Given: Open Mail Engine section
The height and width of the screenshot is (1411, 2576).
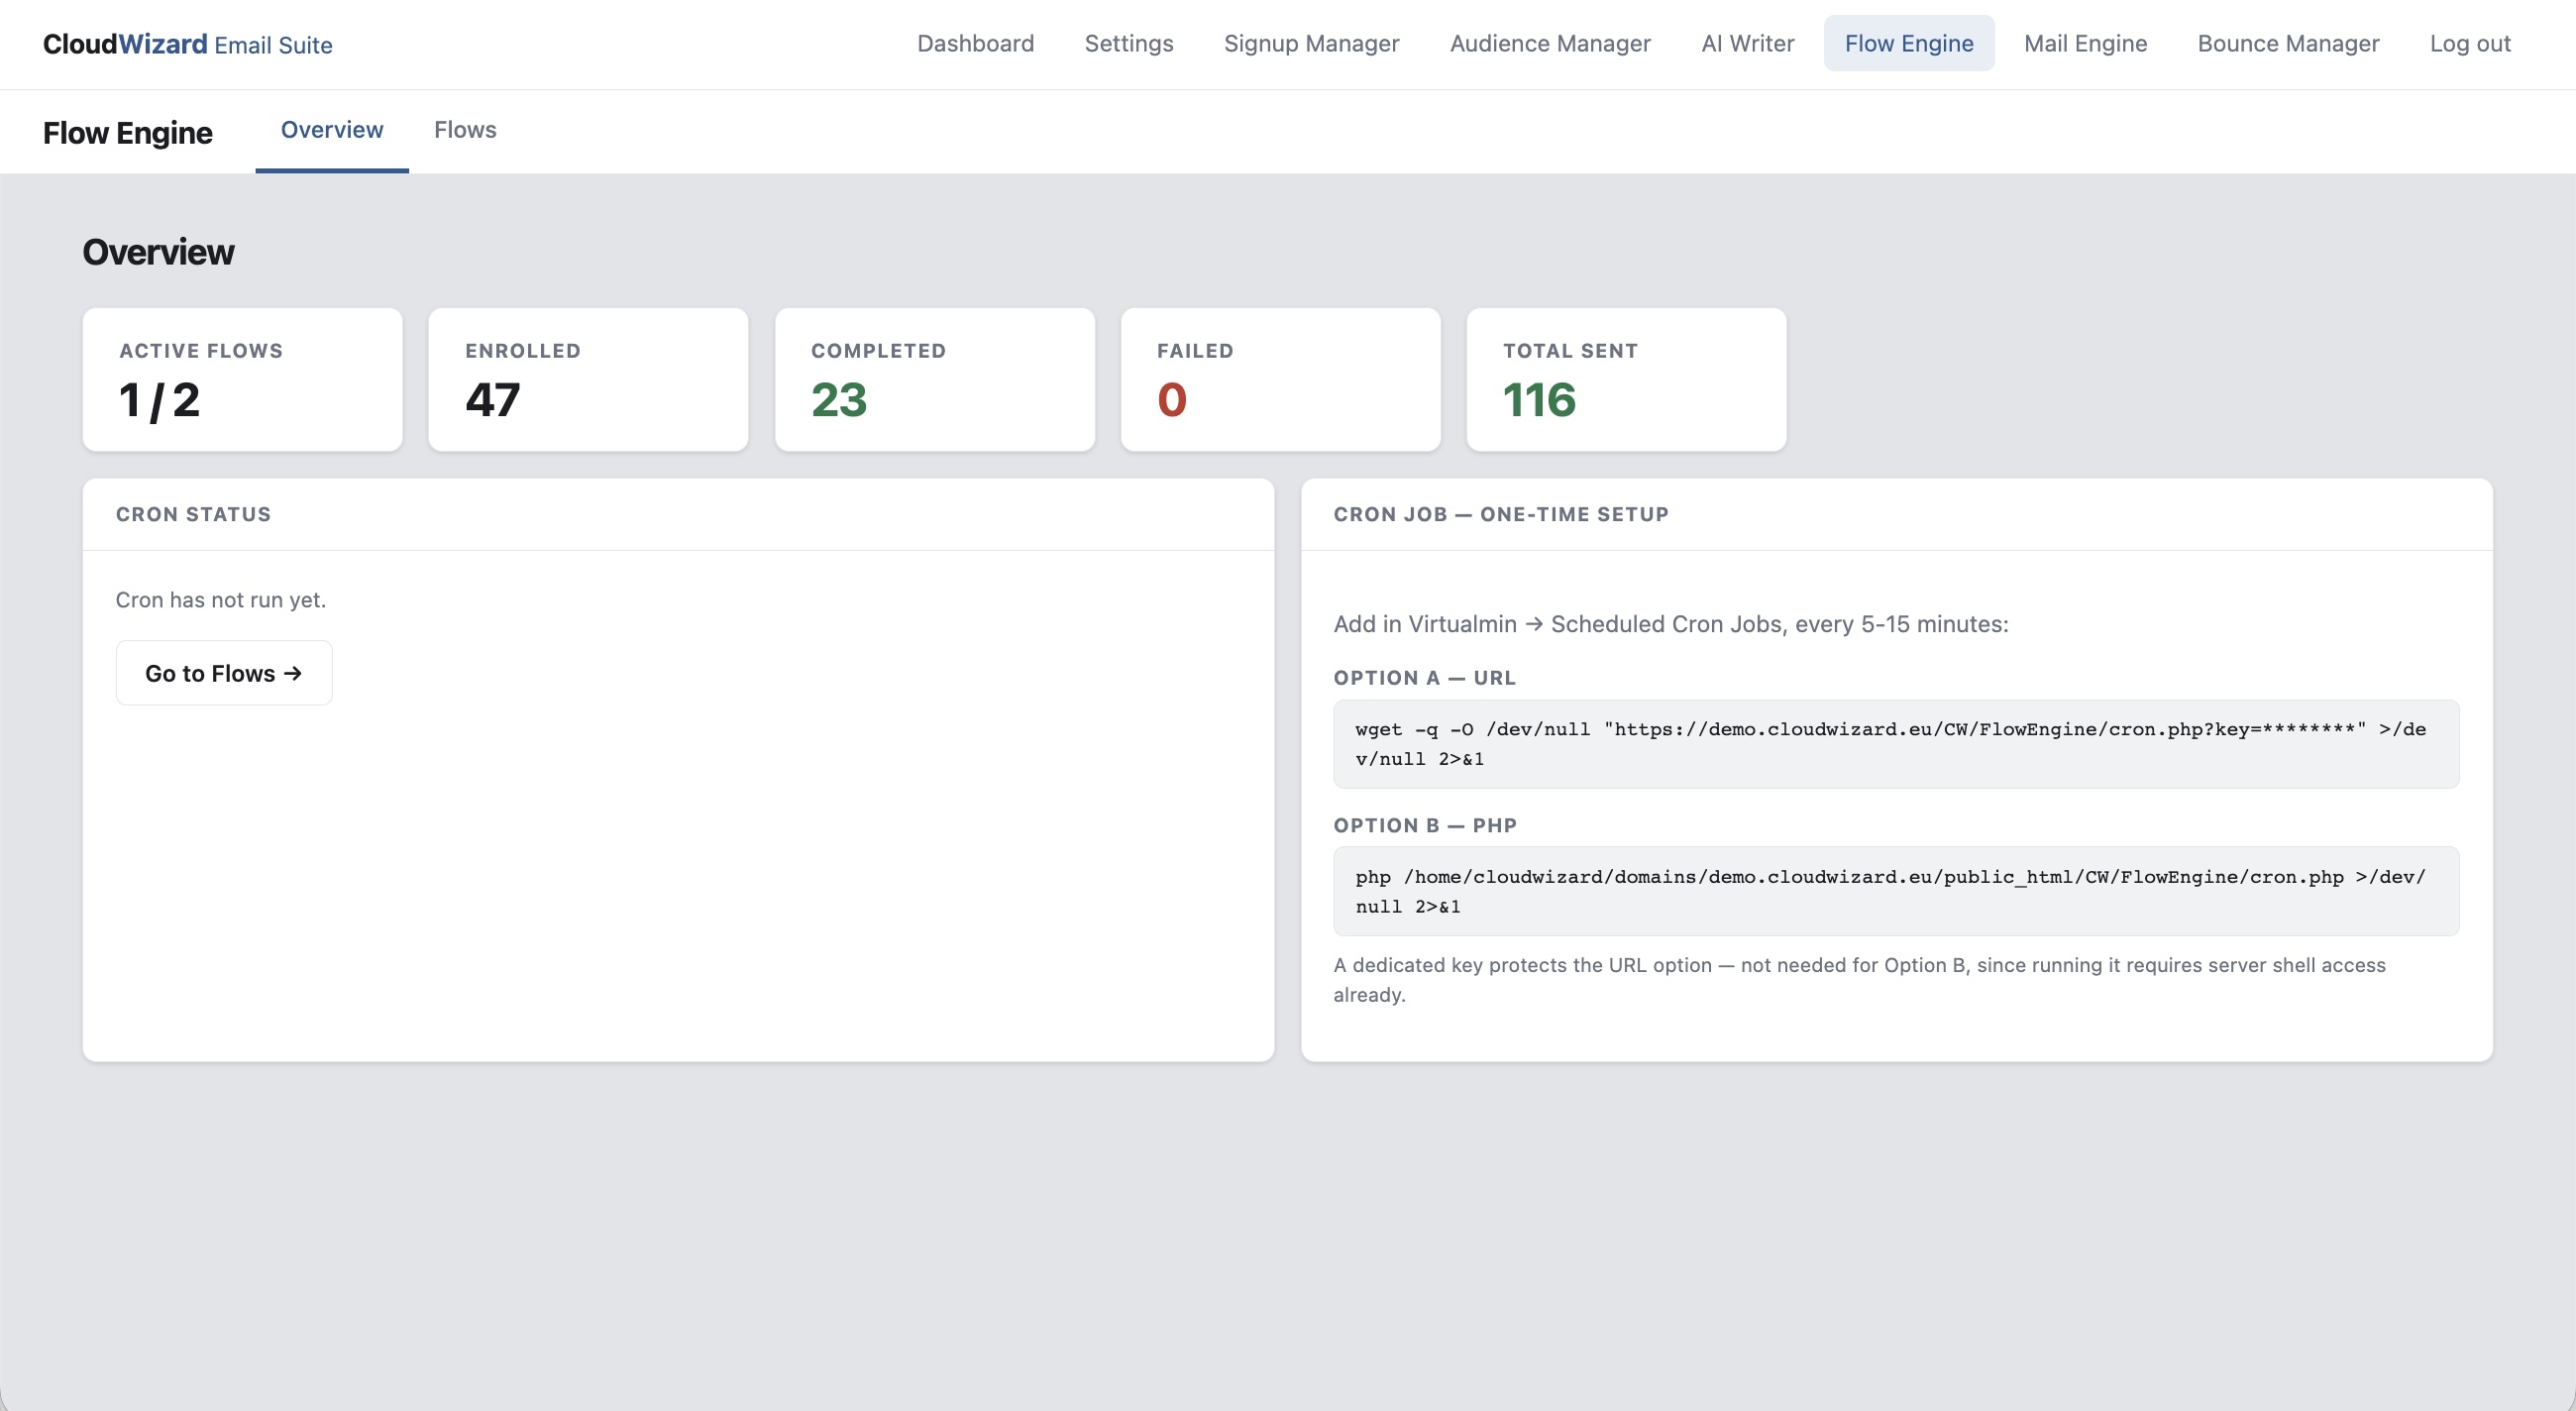Looking at the screenshot, I should pos(2085,43).
